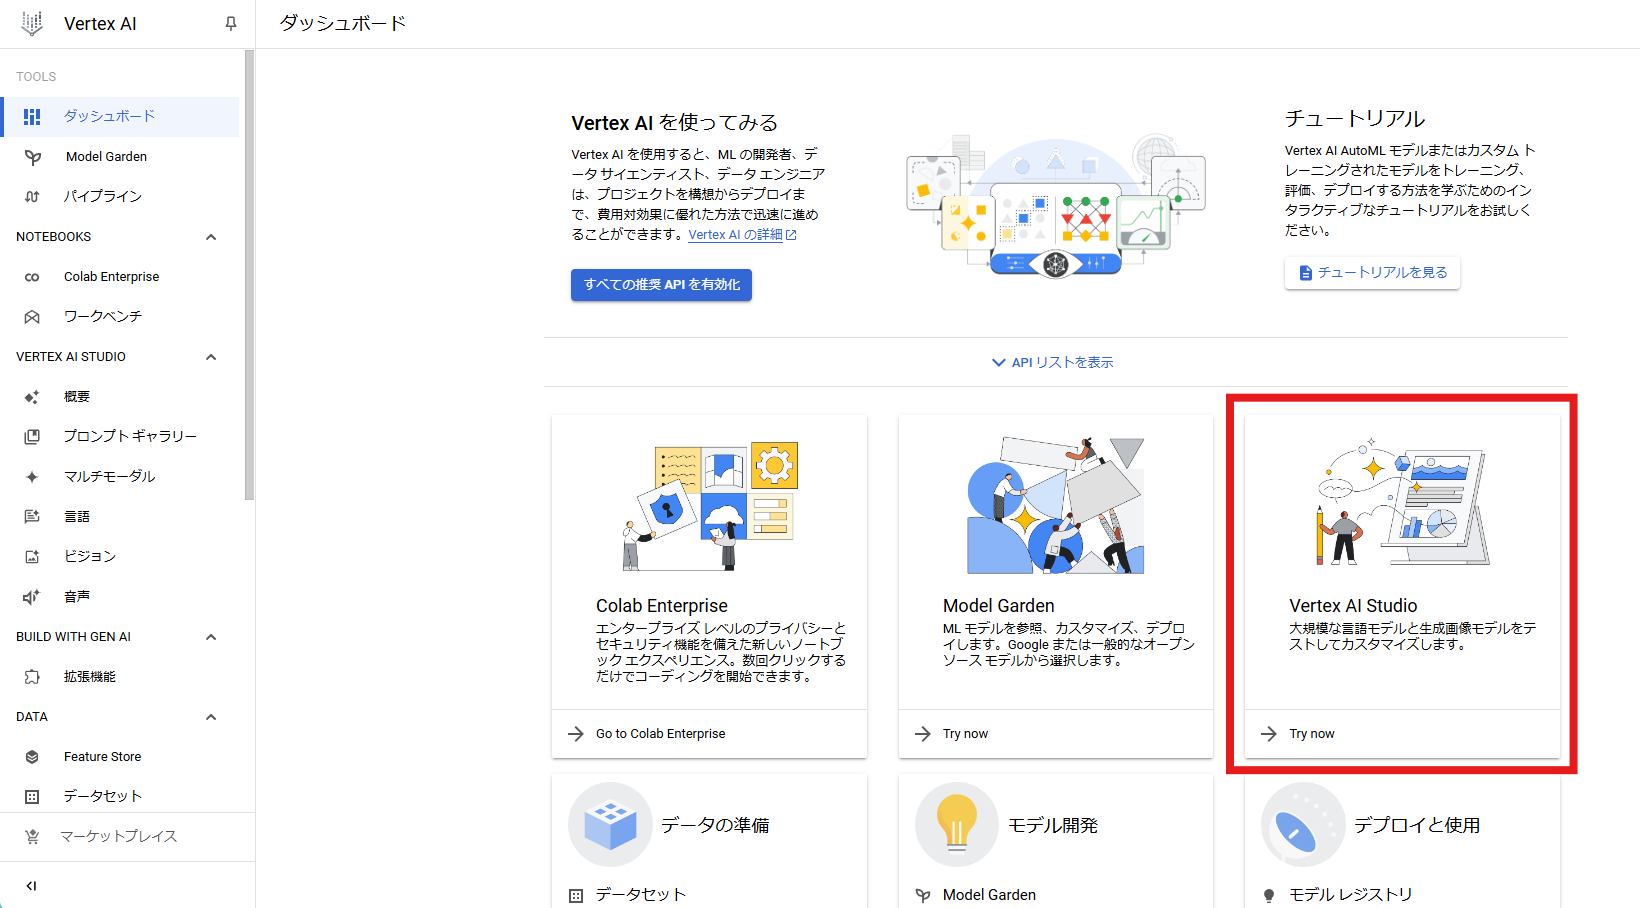Image resolution: width=1640 pixels, height=908 pixels.
Task: Click the マルチモーダル star icon
Action: coord(32,477)
